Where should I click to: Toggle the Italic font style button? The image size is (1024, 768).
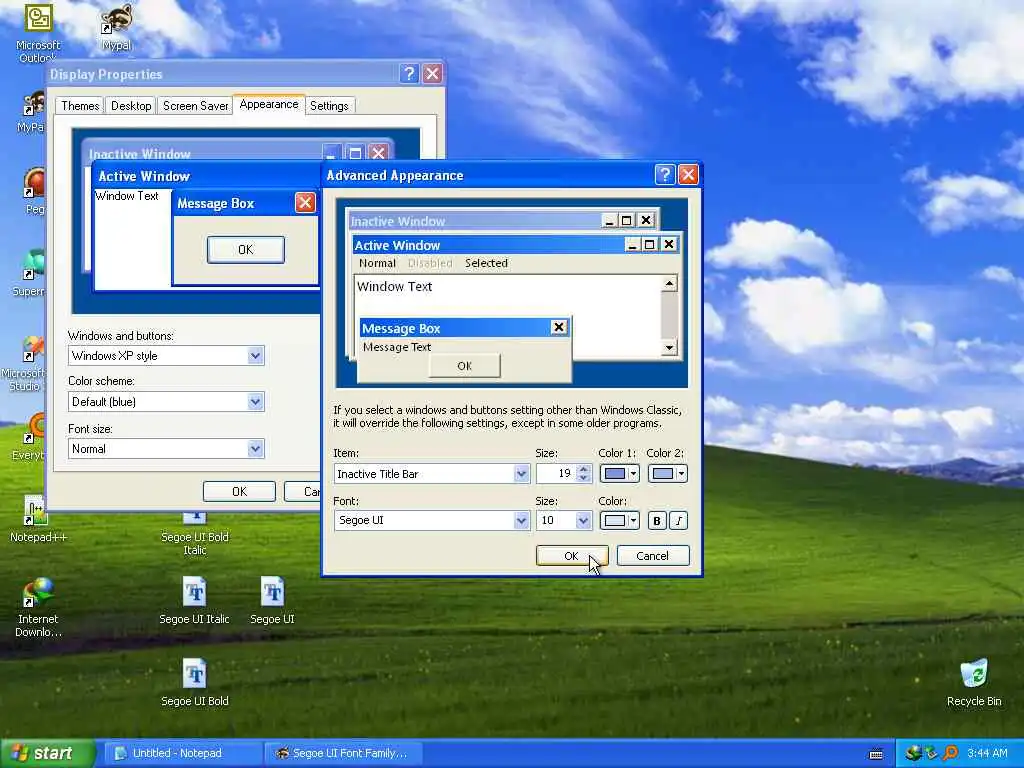(x=679, y=520)
